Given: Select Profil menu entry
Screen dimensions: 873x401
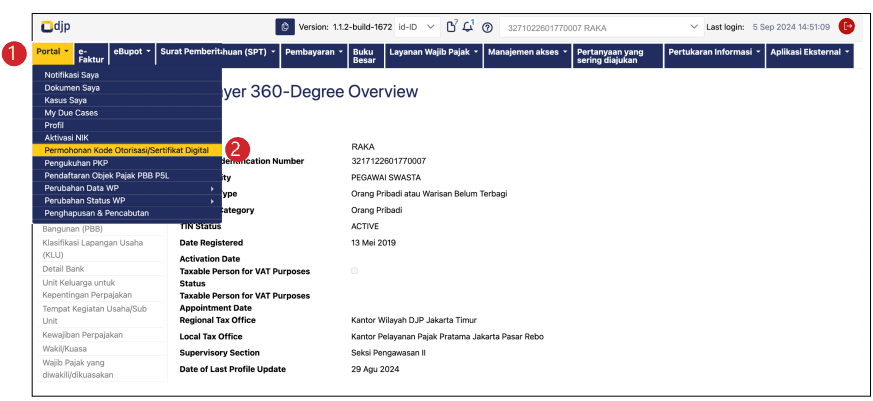Looking at the screenshot, I should pos(127,125).
